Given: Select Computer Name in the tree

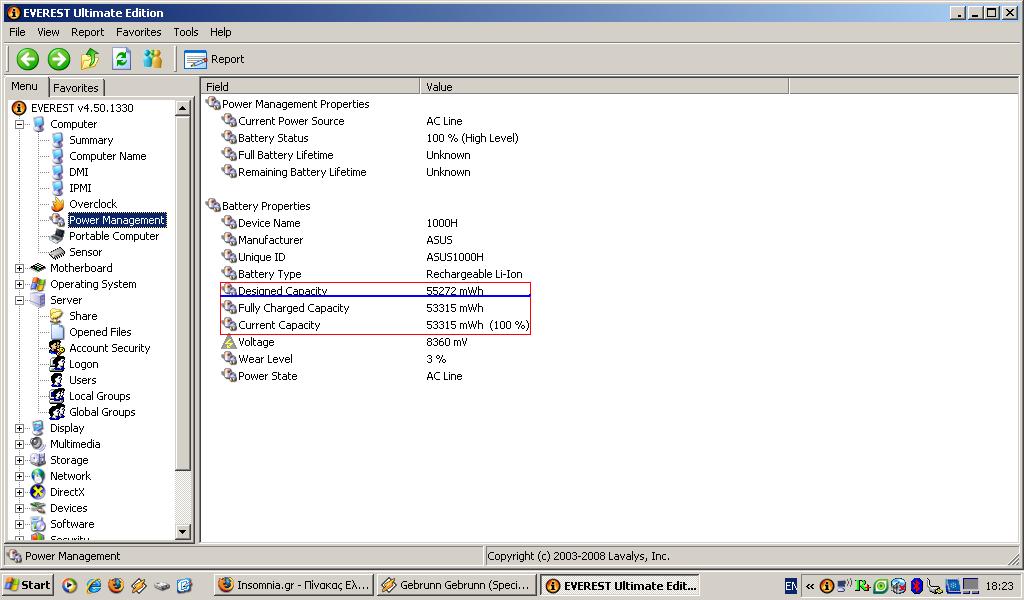Looking at the screenshot, I should click(x=108, y=156).
